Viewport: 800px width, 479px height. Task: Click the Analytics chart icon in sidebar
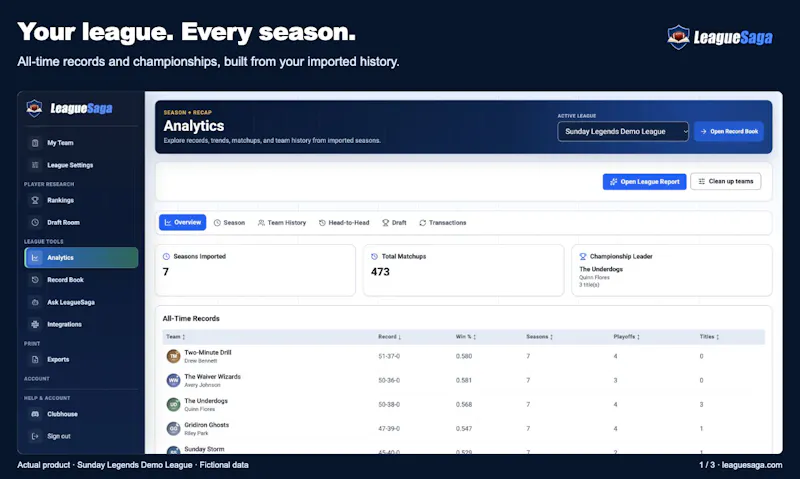click(35, 258)
